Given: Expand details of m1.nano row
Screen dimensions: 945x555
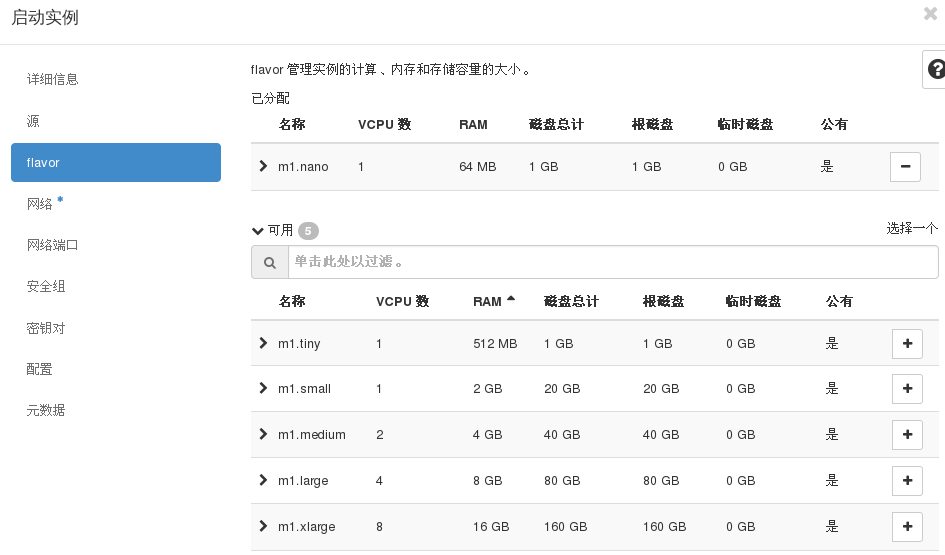Looking at the screenshot, I should (x=263, y=166).
